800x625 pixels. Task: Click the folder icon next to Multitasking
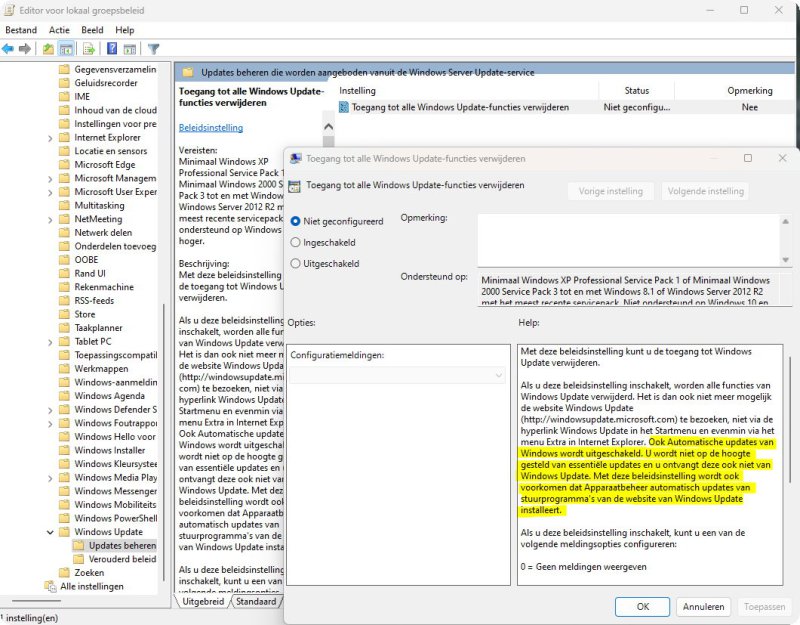coord(64,205)
